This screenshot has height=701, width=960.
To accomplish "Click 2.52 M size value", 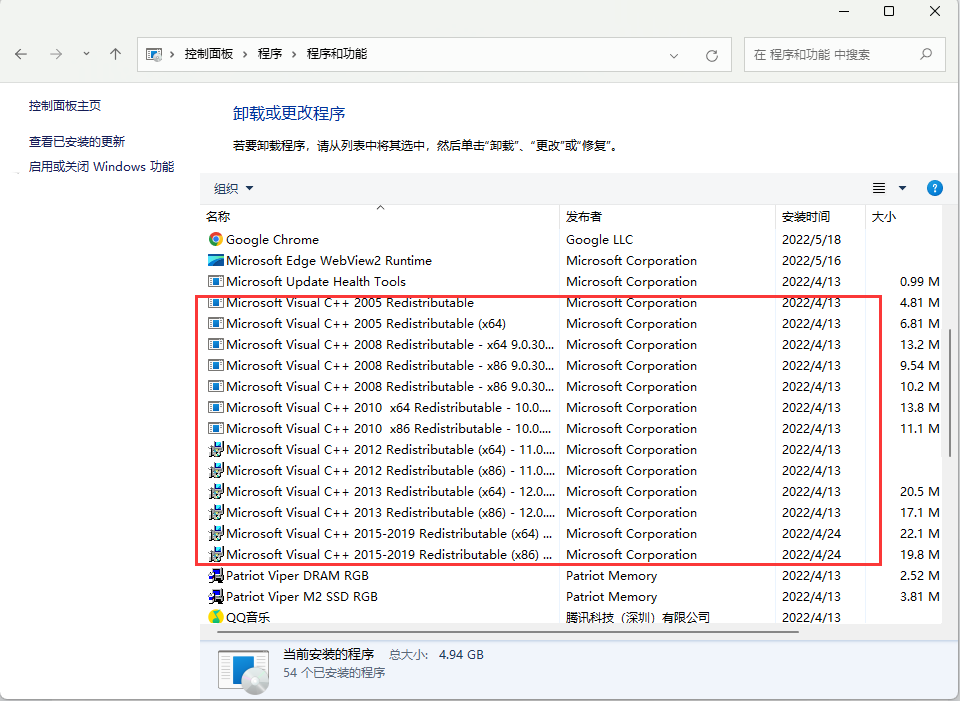I will [x=920, y=575].
